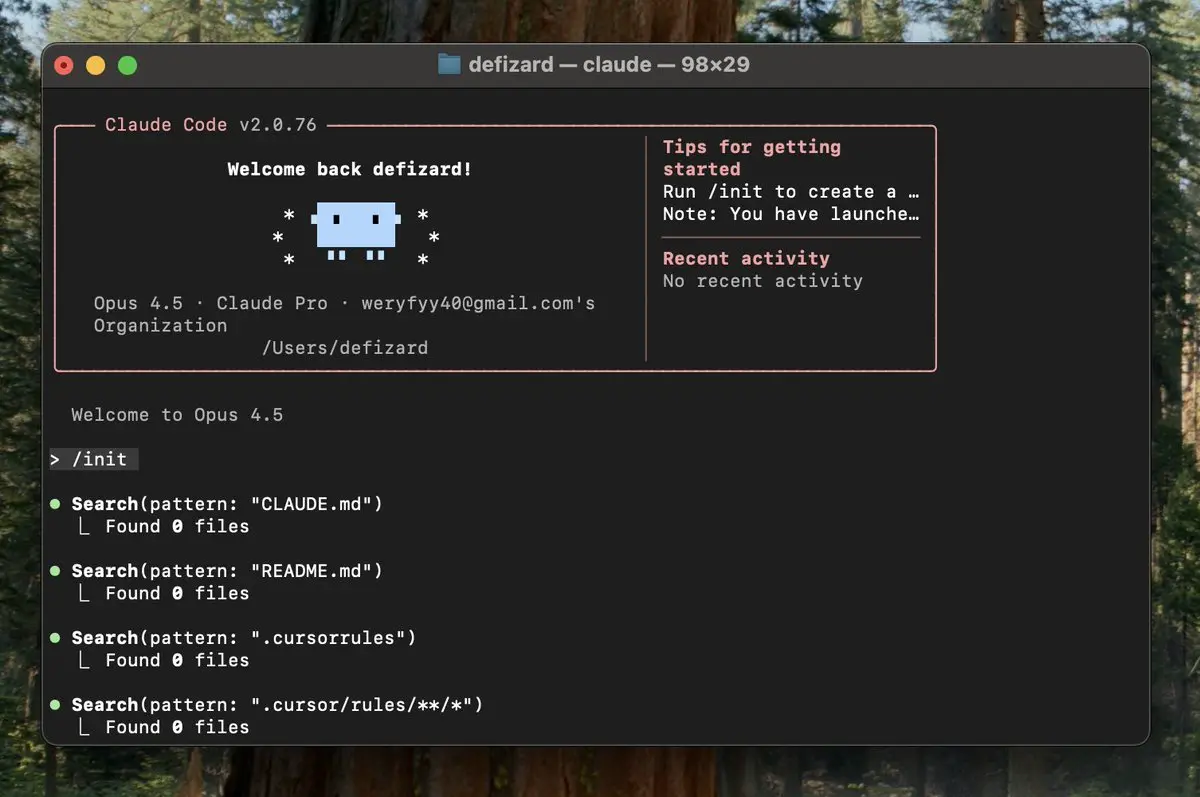Click the window title 'defizard — claude — 98×29'
The image size is (1200, 797).
609,65
